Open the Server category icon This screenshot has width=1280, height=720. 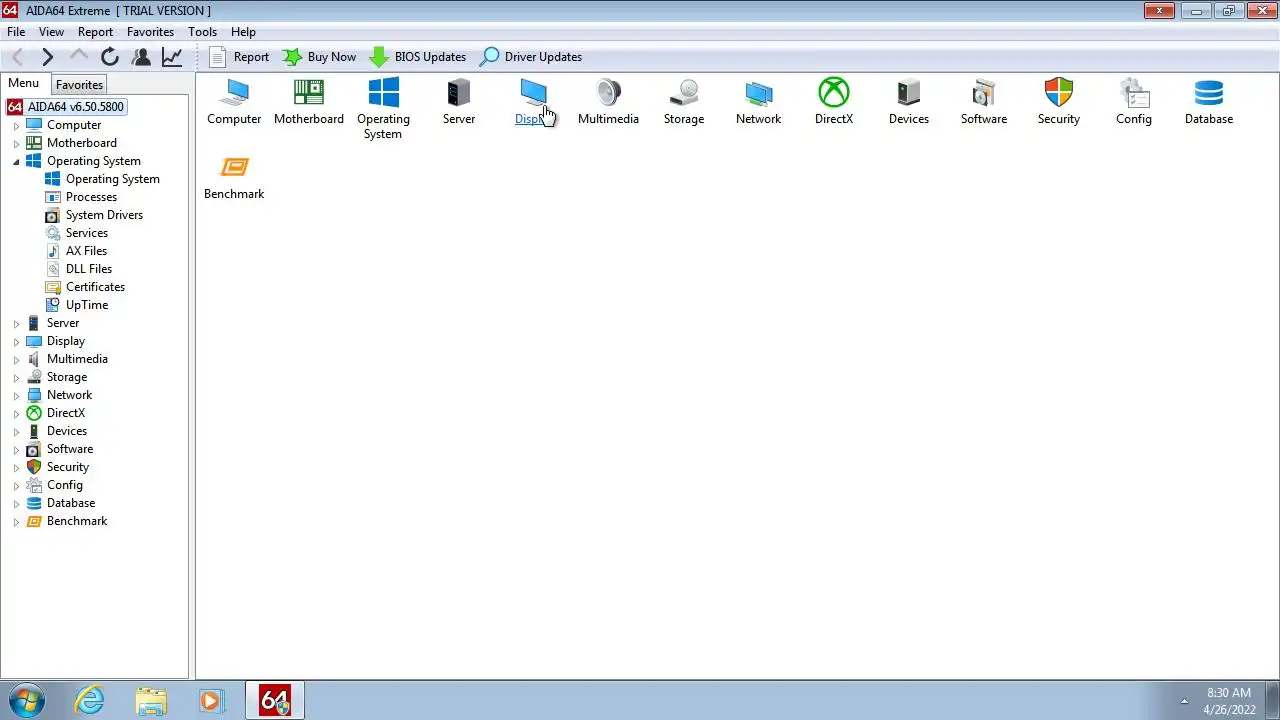459,102
